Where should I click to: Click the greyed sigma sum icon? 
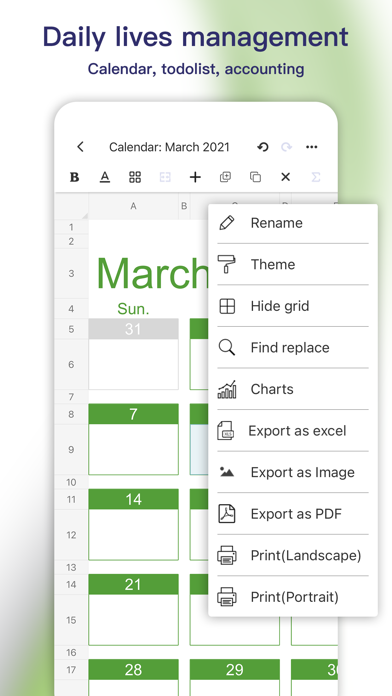coord(316,177)
